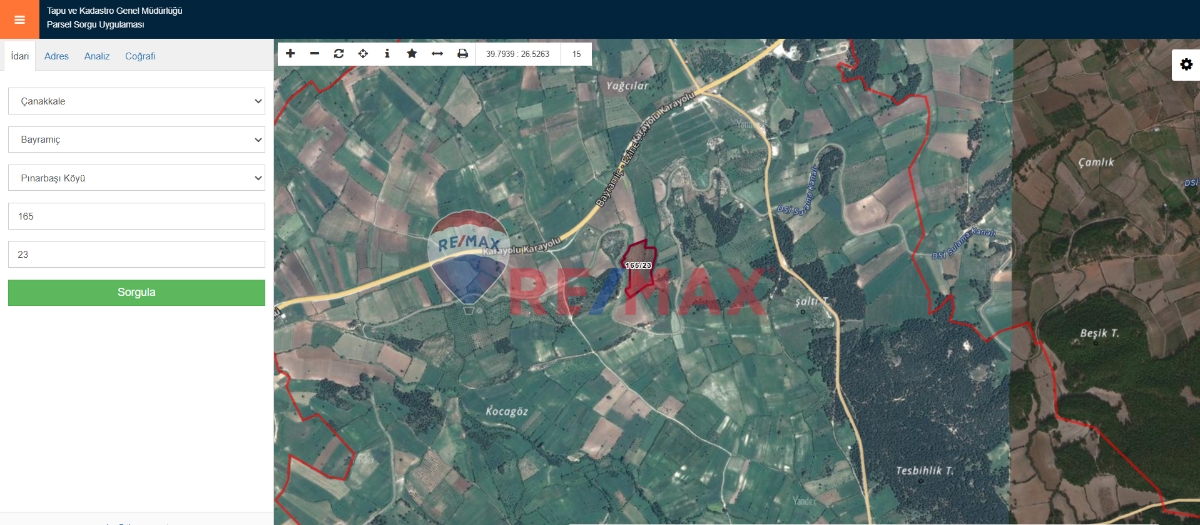Select the distance measure arrow tool
The image size is (1200, 525).
pos(437,54)
